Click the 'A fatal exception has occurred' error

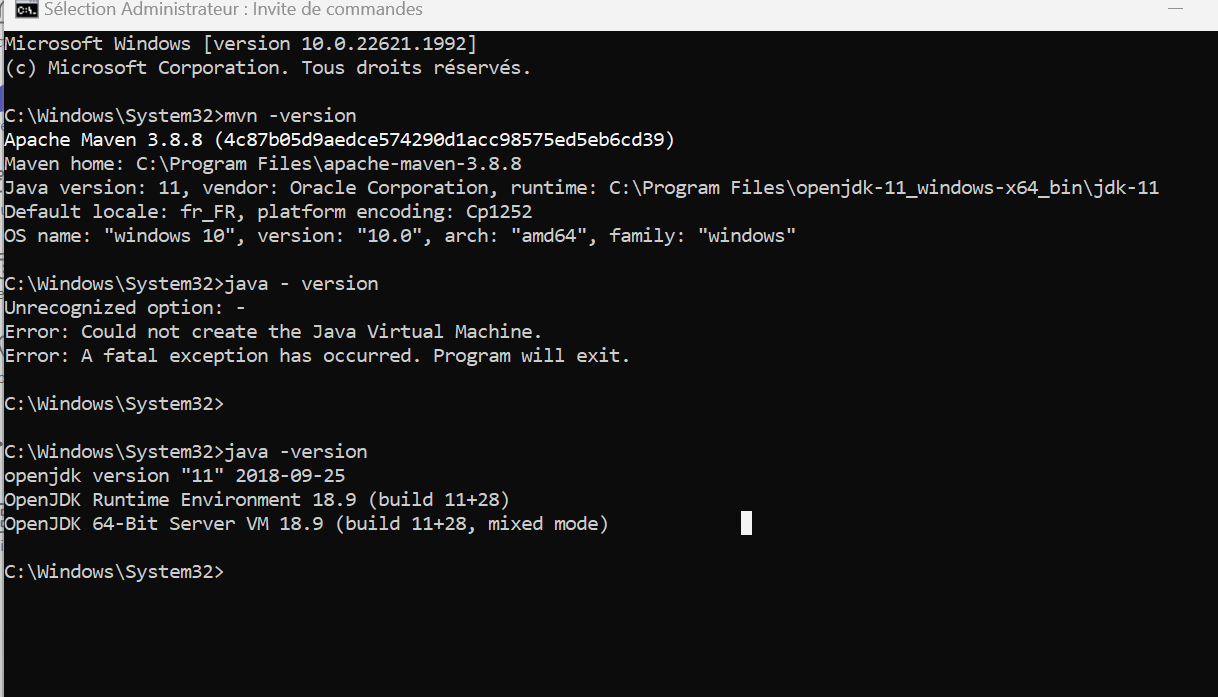pyautogui.click(x=317, y=356)
